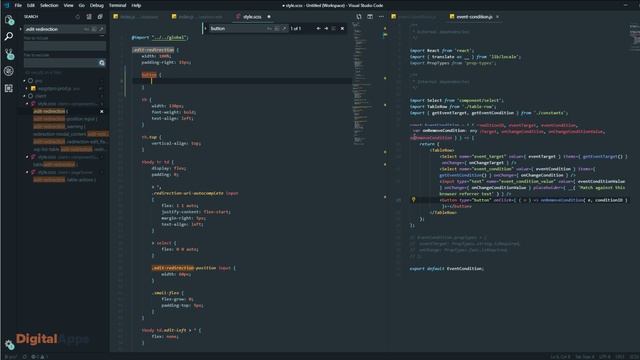Switch to the event-condition.js tab
This screenshot has height=360, width=640.
pos(474,17)
